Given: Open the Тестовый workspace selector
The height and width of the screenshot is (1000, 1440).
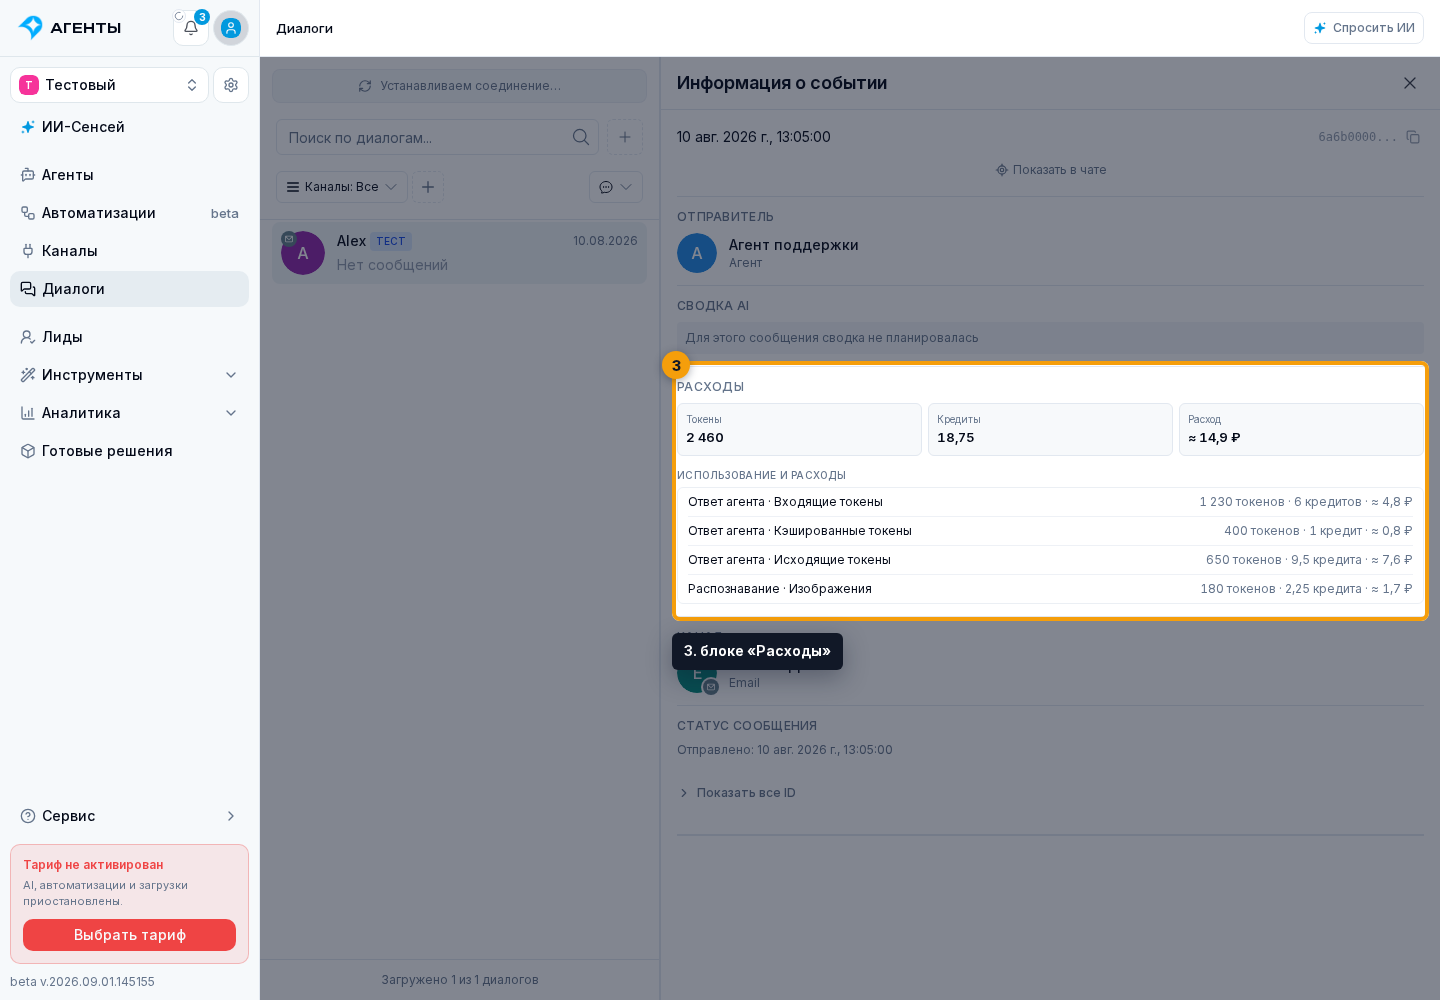Looking at the screenshot, I should pos(109,85).
